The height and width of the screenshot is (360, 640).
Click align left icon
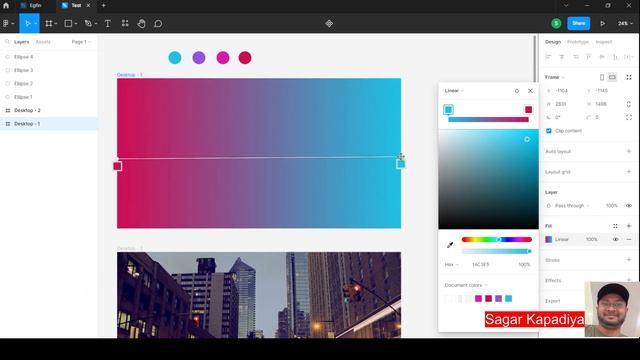click(x=548, y=57)
